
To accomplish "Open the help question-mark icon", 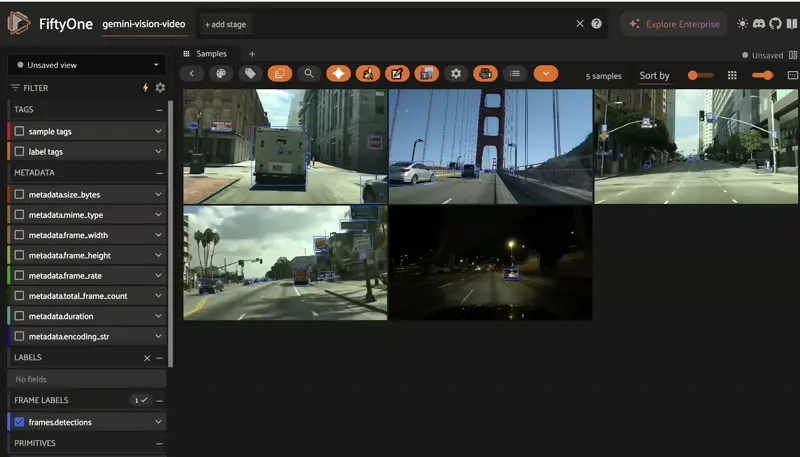I will (x=596, y=23).
